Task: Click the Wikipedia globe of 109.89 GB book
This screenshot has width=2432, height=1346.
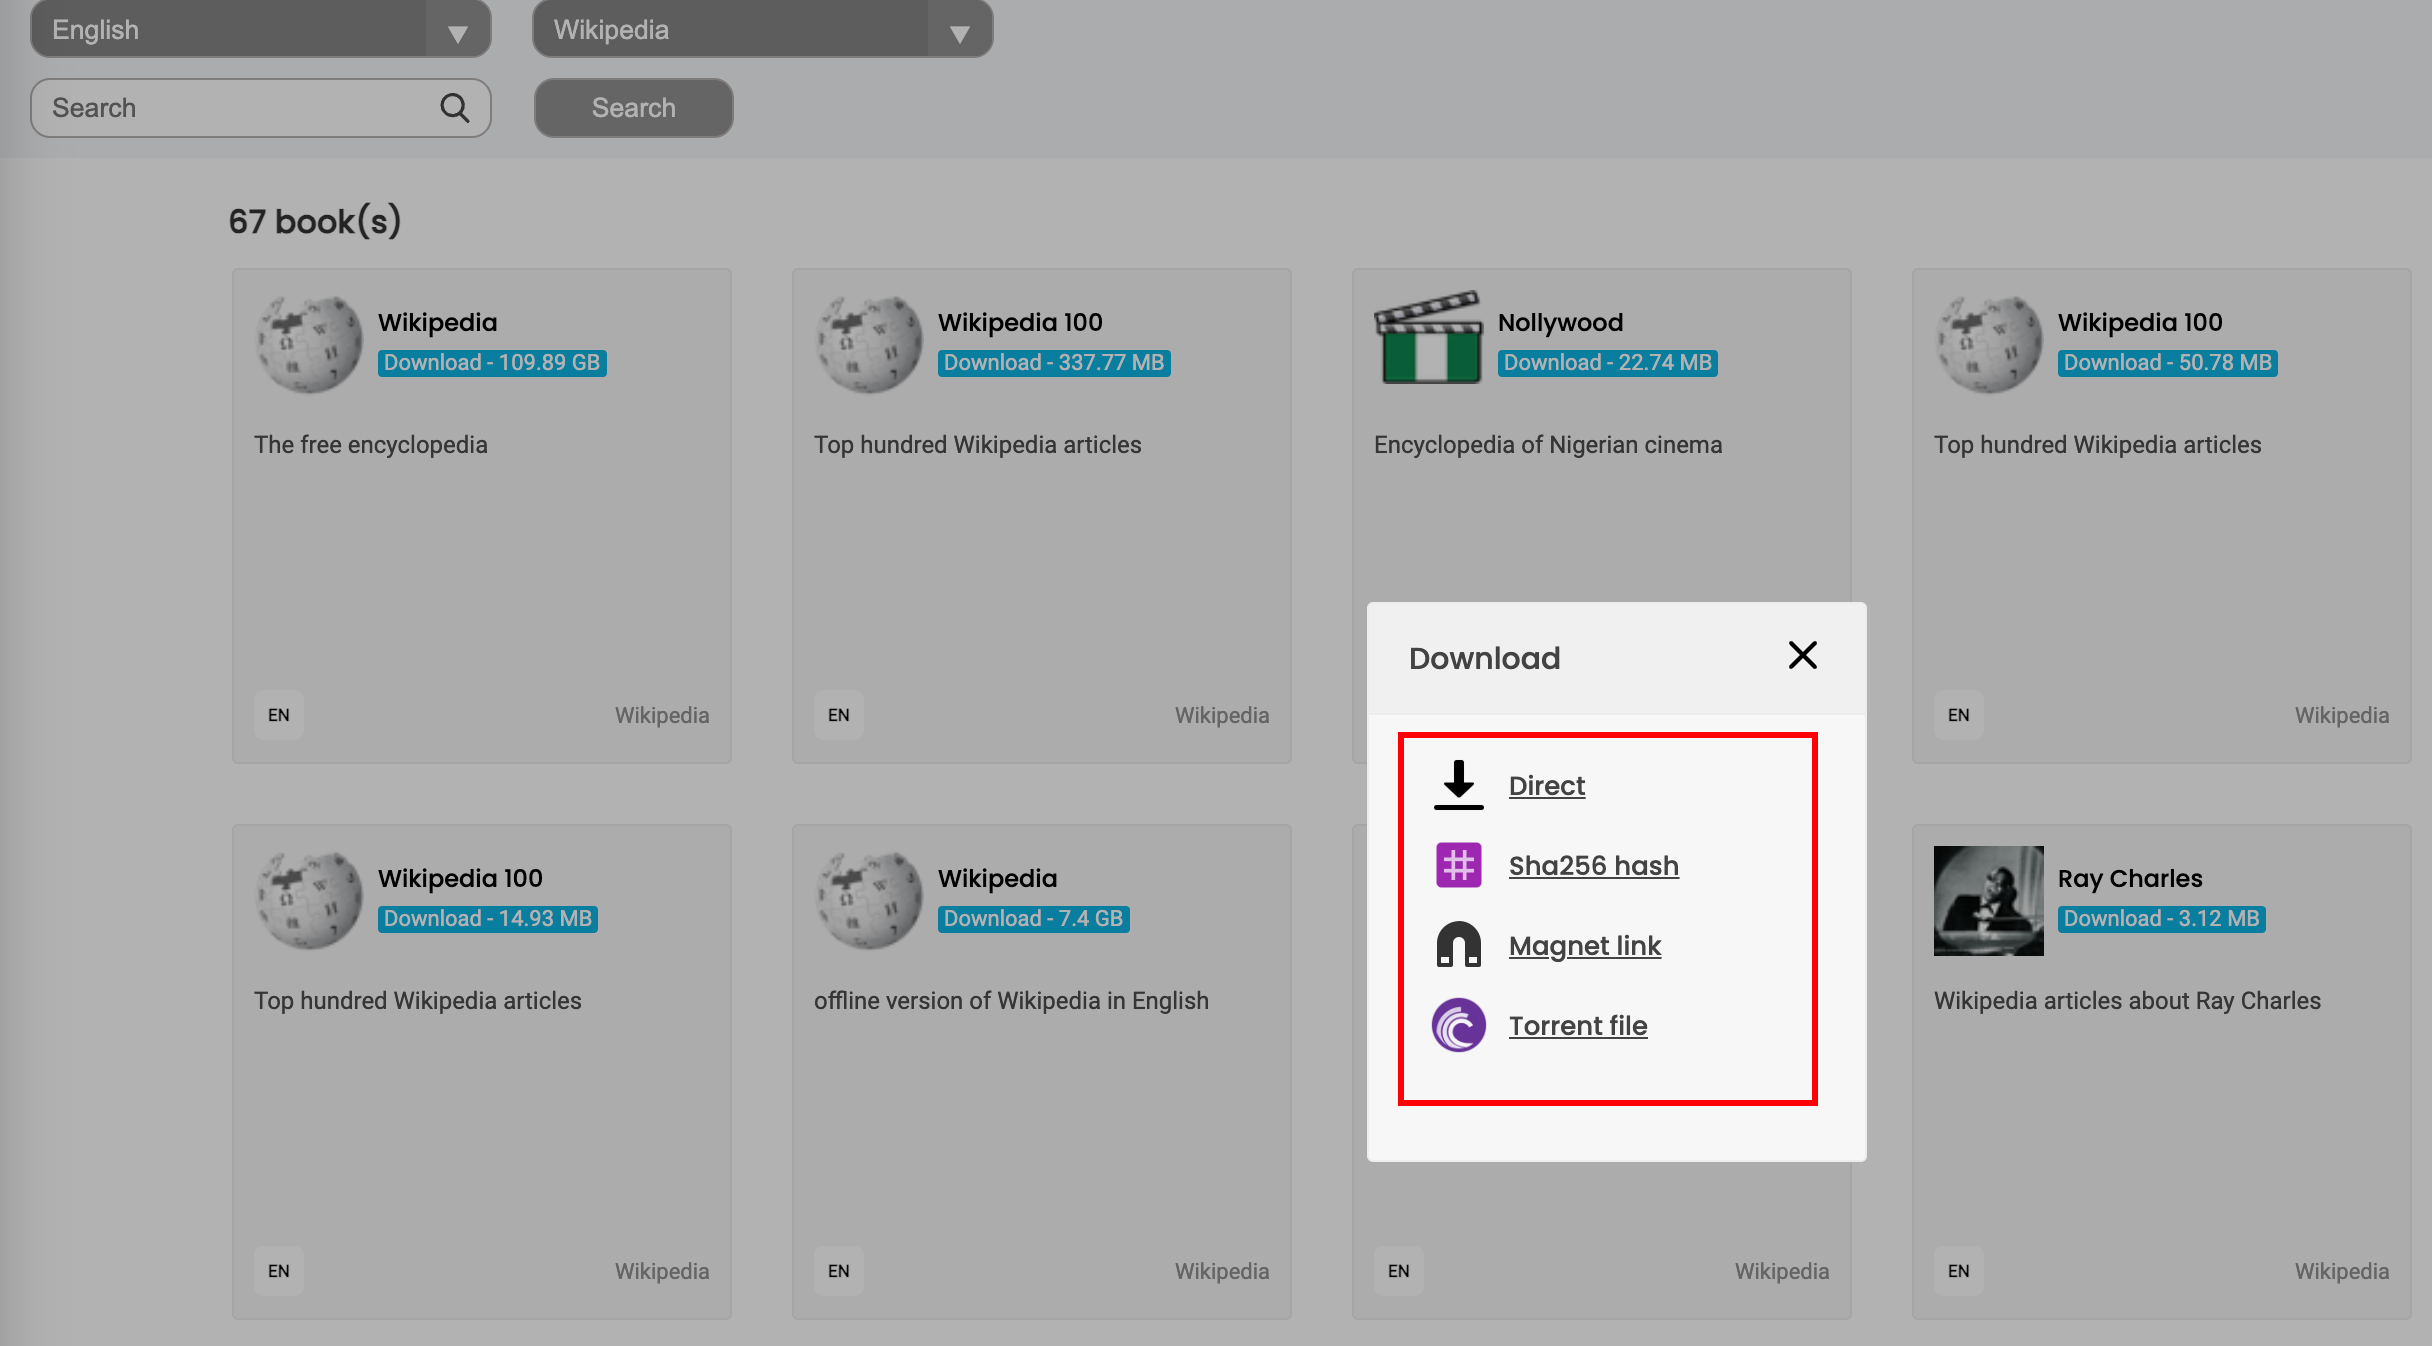Action: click(309, 343)
